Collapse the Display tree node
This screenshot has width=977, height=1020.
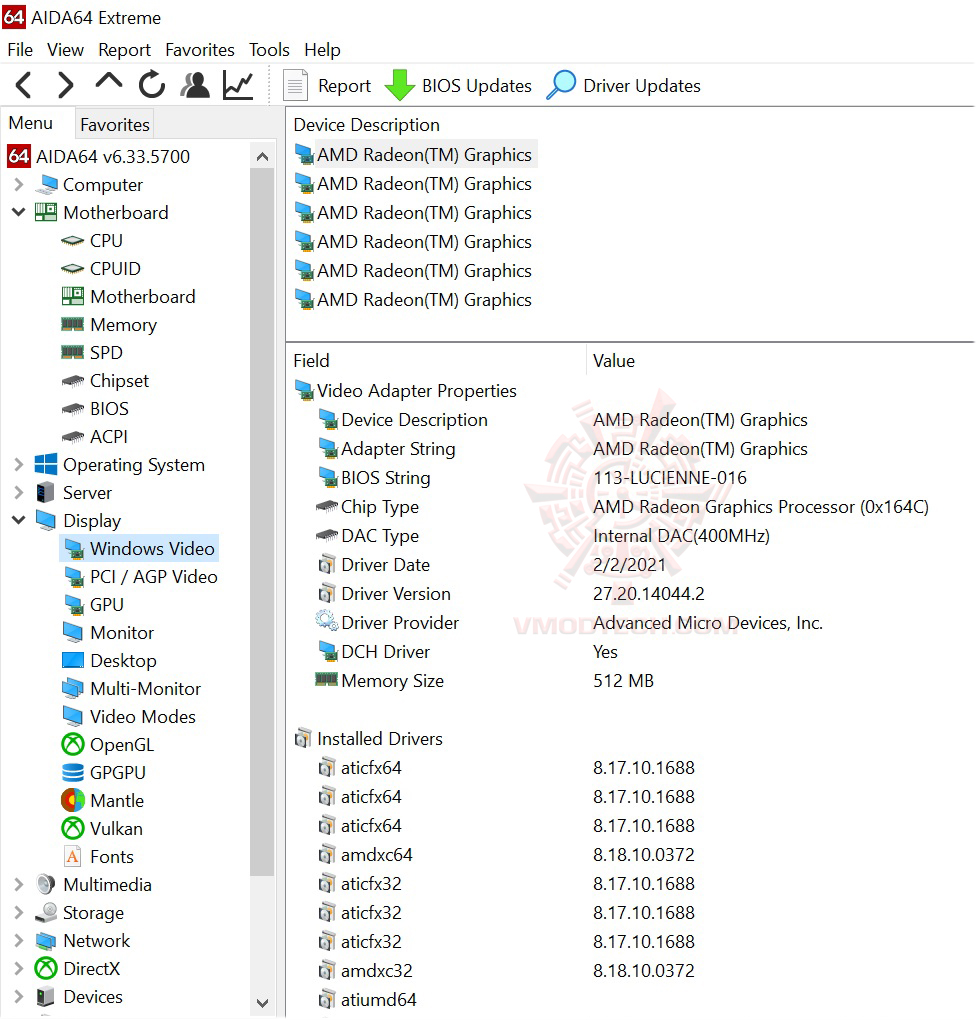click(19, 520)
